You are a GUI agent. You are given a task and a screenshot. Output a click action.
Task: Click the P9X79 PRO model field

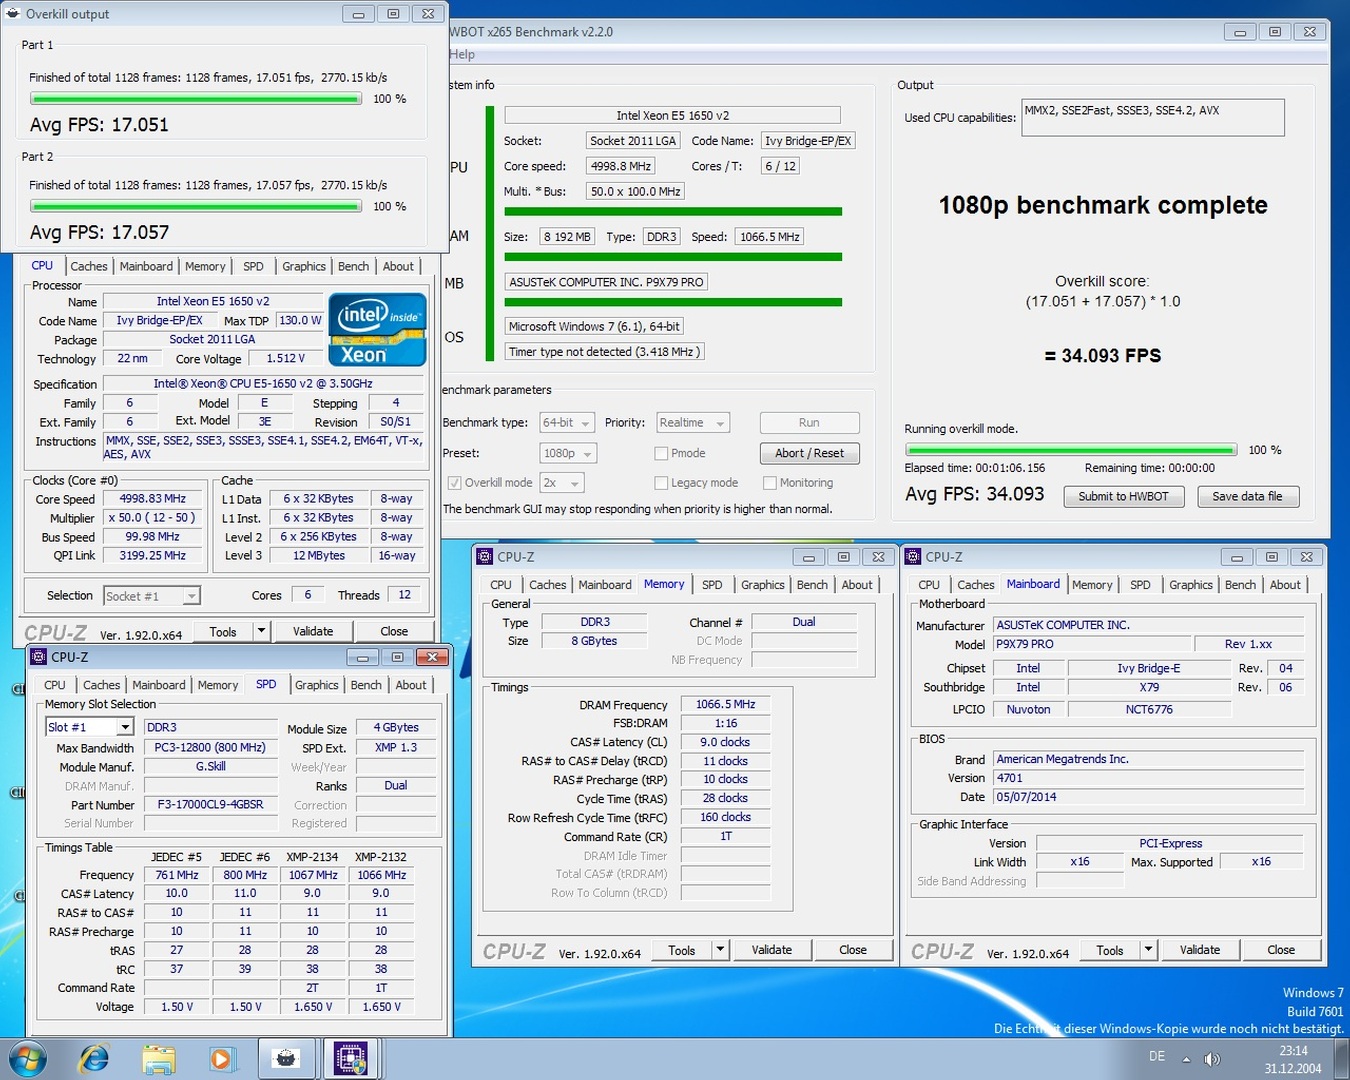coord(1092,644)
